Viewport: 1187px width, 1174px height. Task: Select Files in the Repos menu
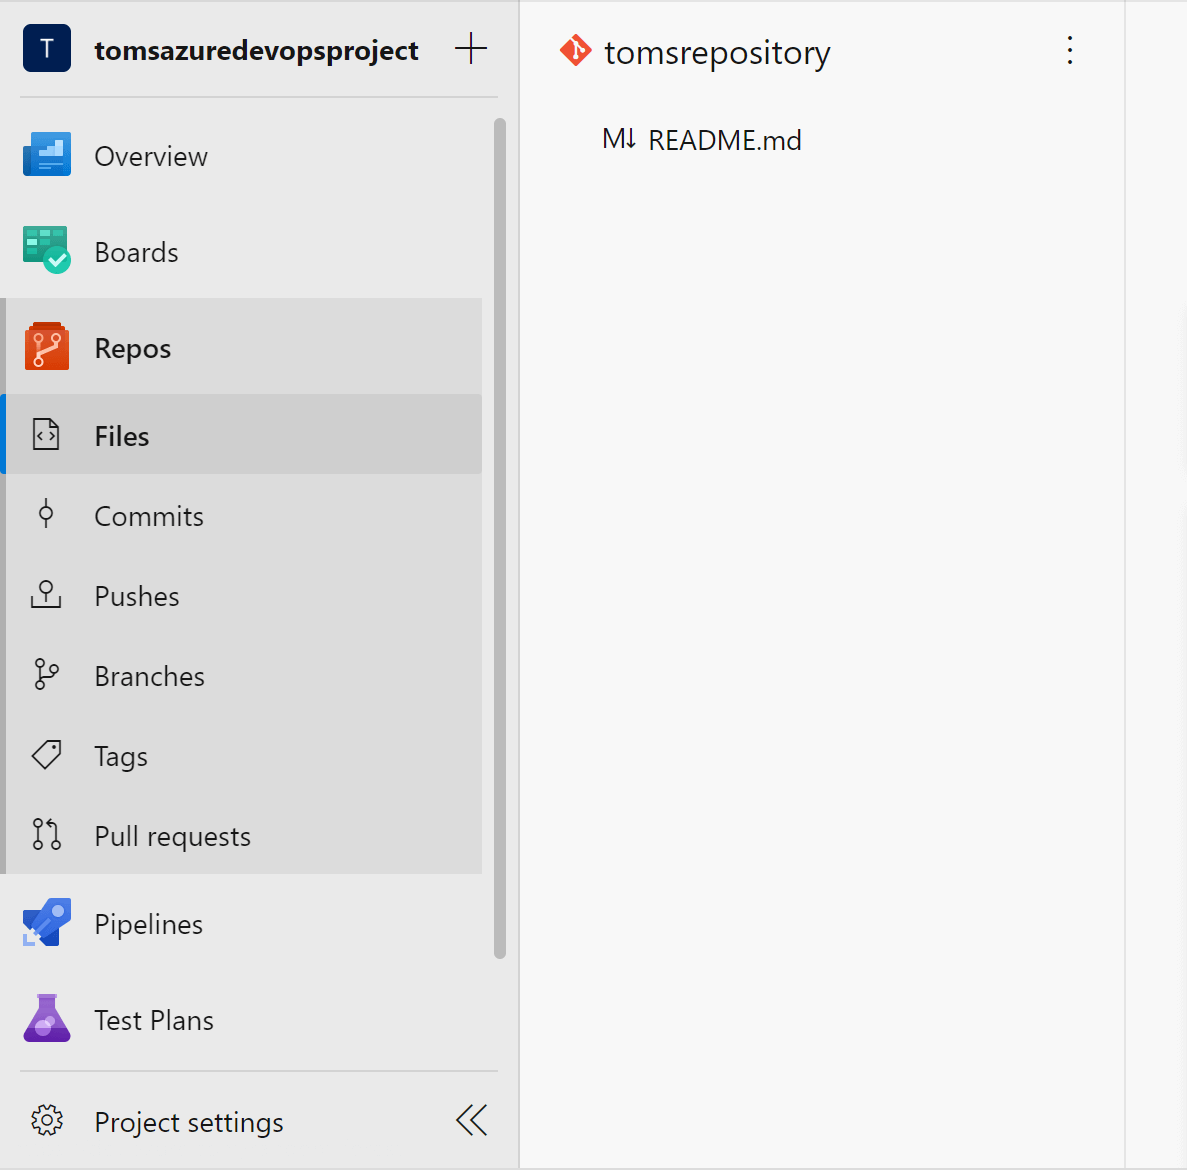(x=122, y=436)
